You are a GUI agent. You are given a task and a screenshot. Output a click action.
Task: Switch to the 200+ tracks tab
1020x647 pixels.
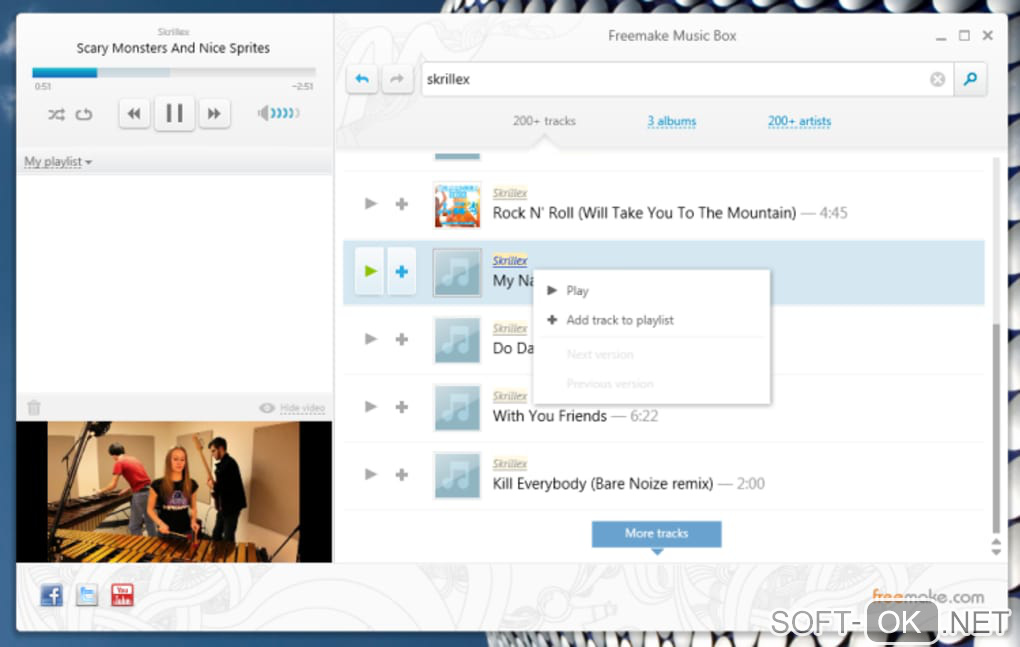[544, 121]
